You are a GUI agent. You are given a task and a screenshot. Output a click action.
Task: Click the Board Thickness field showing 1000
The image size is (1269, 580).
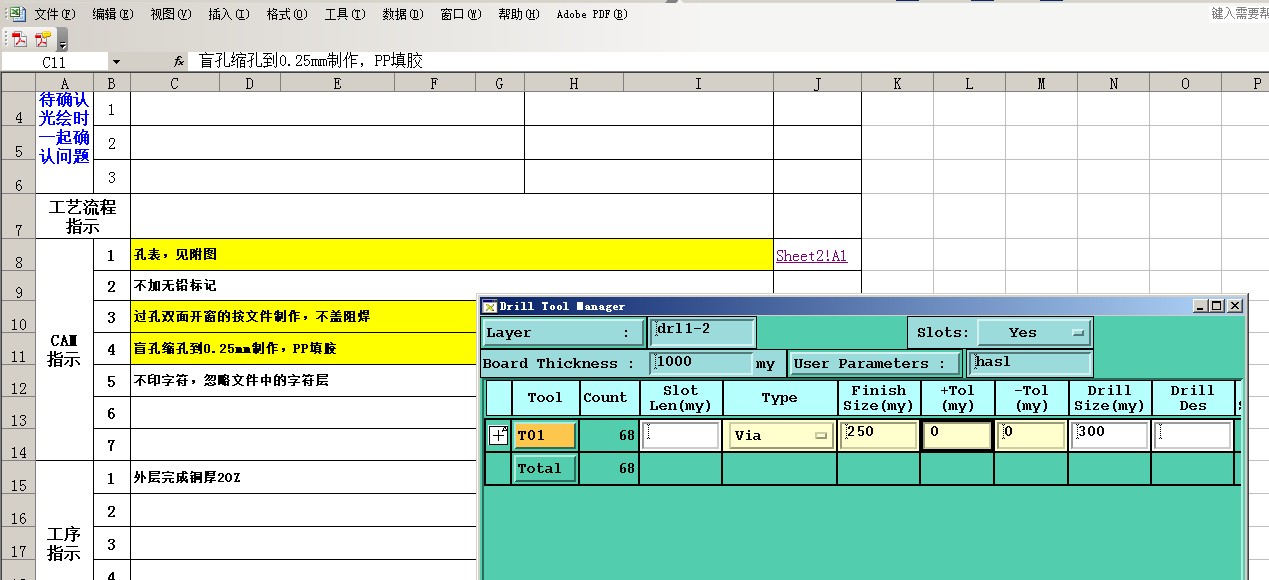(700, 363)
